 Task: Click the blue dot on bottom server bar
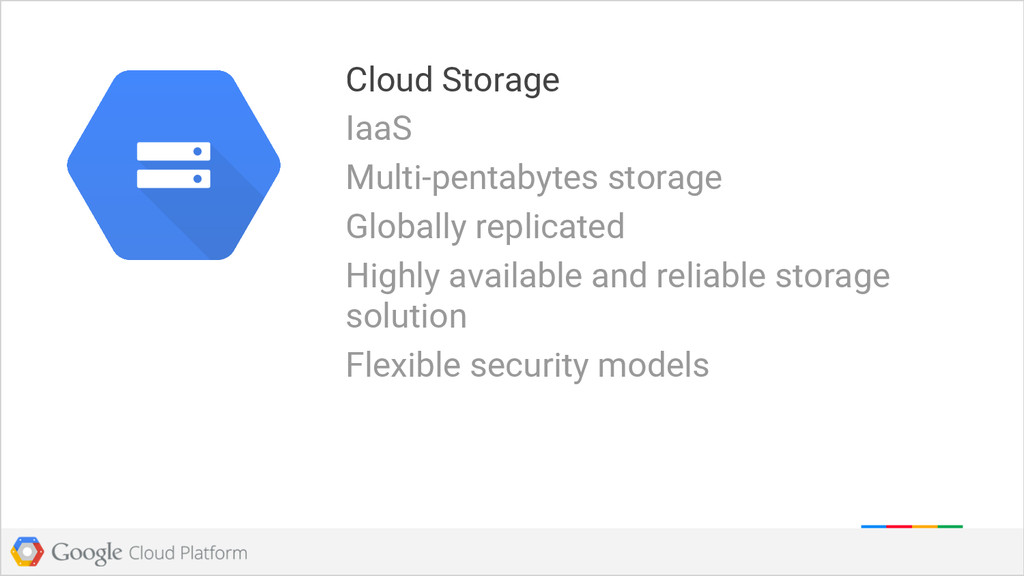[197, 179]
